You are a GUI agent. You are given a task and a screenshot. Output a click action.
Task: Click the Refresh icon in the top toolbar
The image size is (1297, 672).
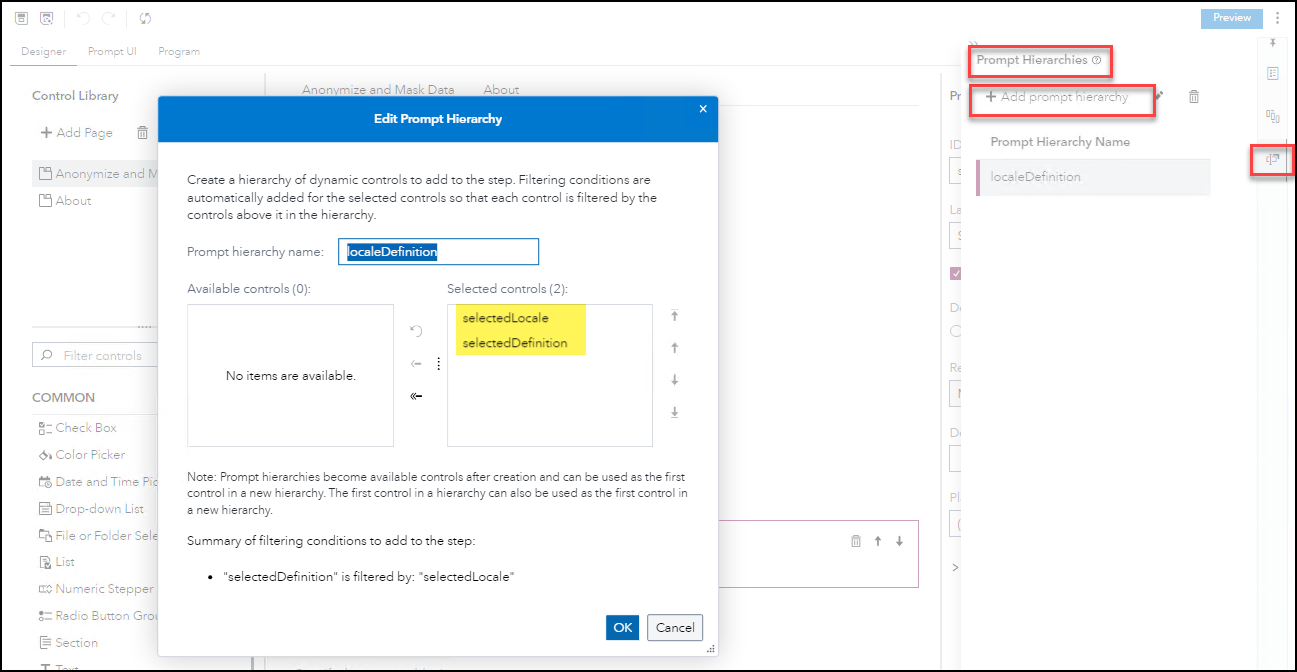(x=144, y=18)
